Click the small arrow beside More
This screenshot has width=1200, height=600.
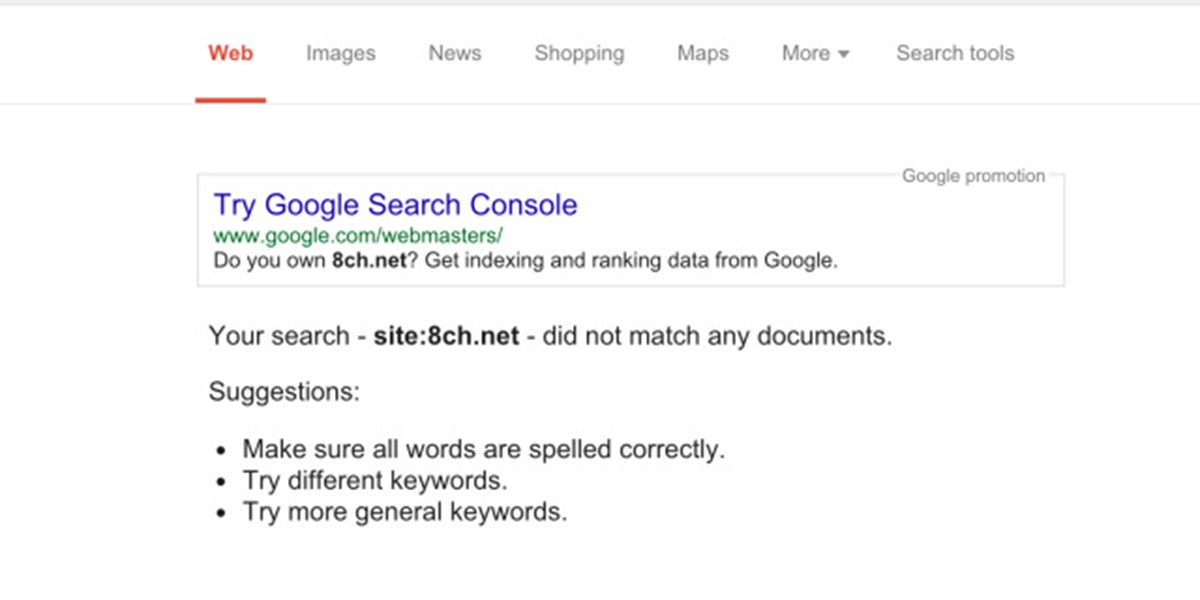(843, 55)
